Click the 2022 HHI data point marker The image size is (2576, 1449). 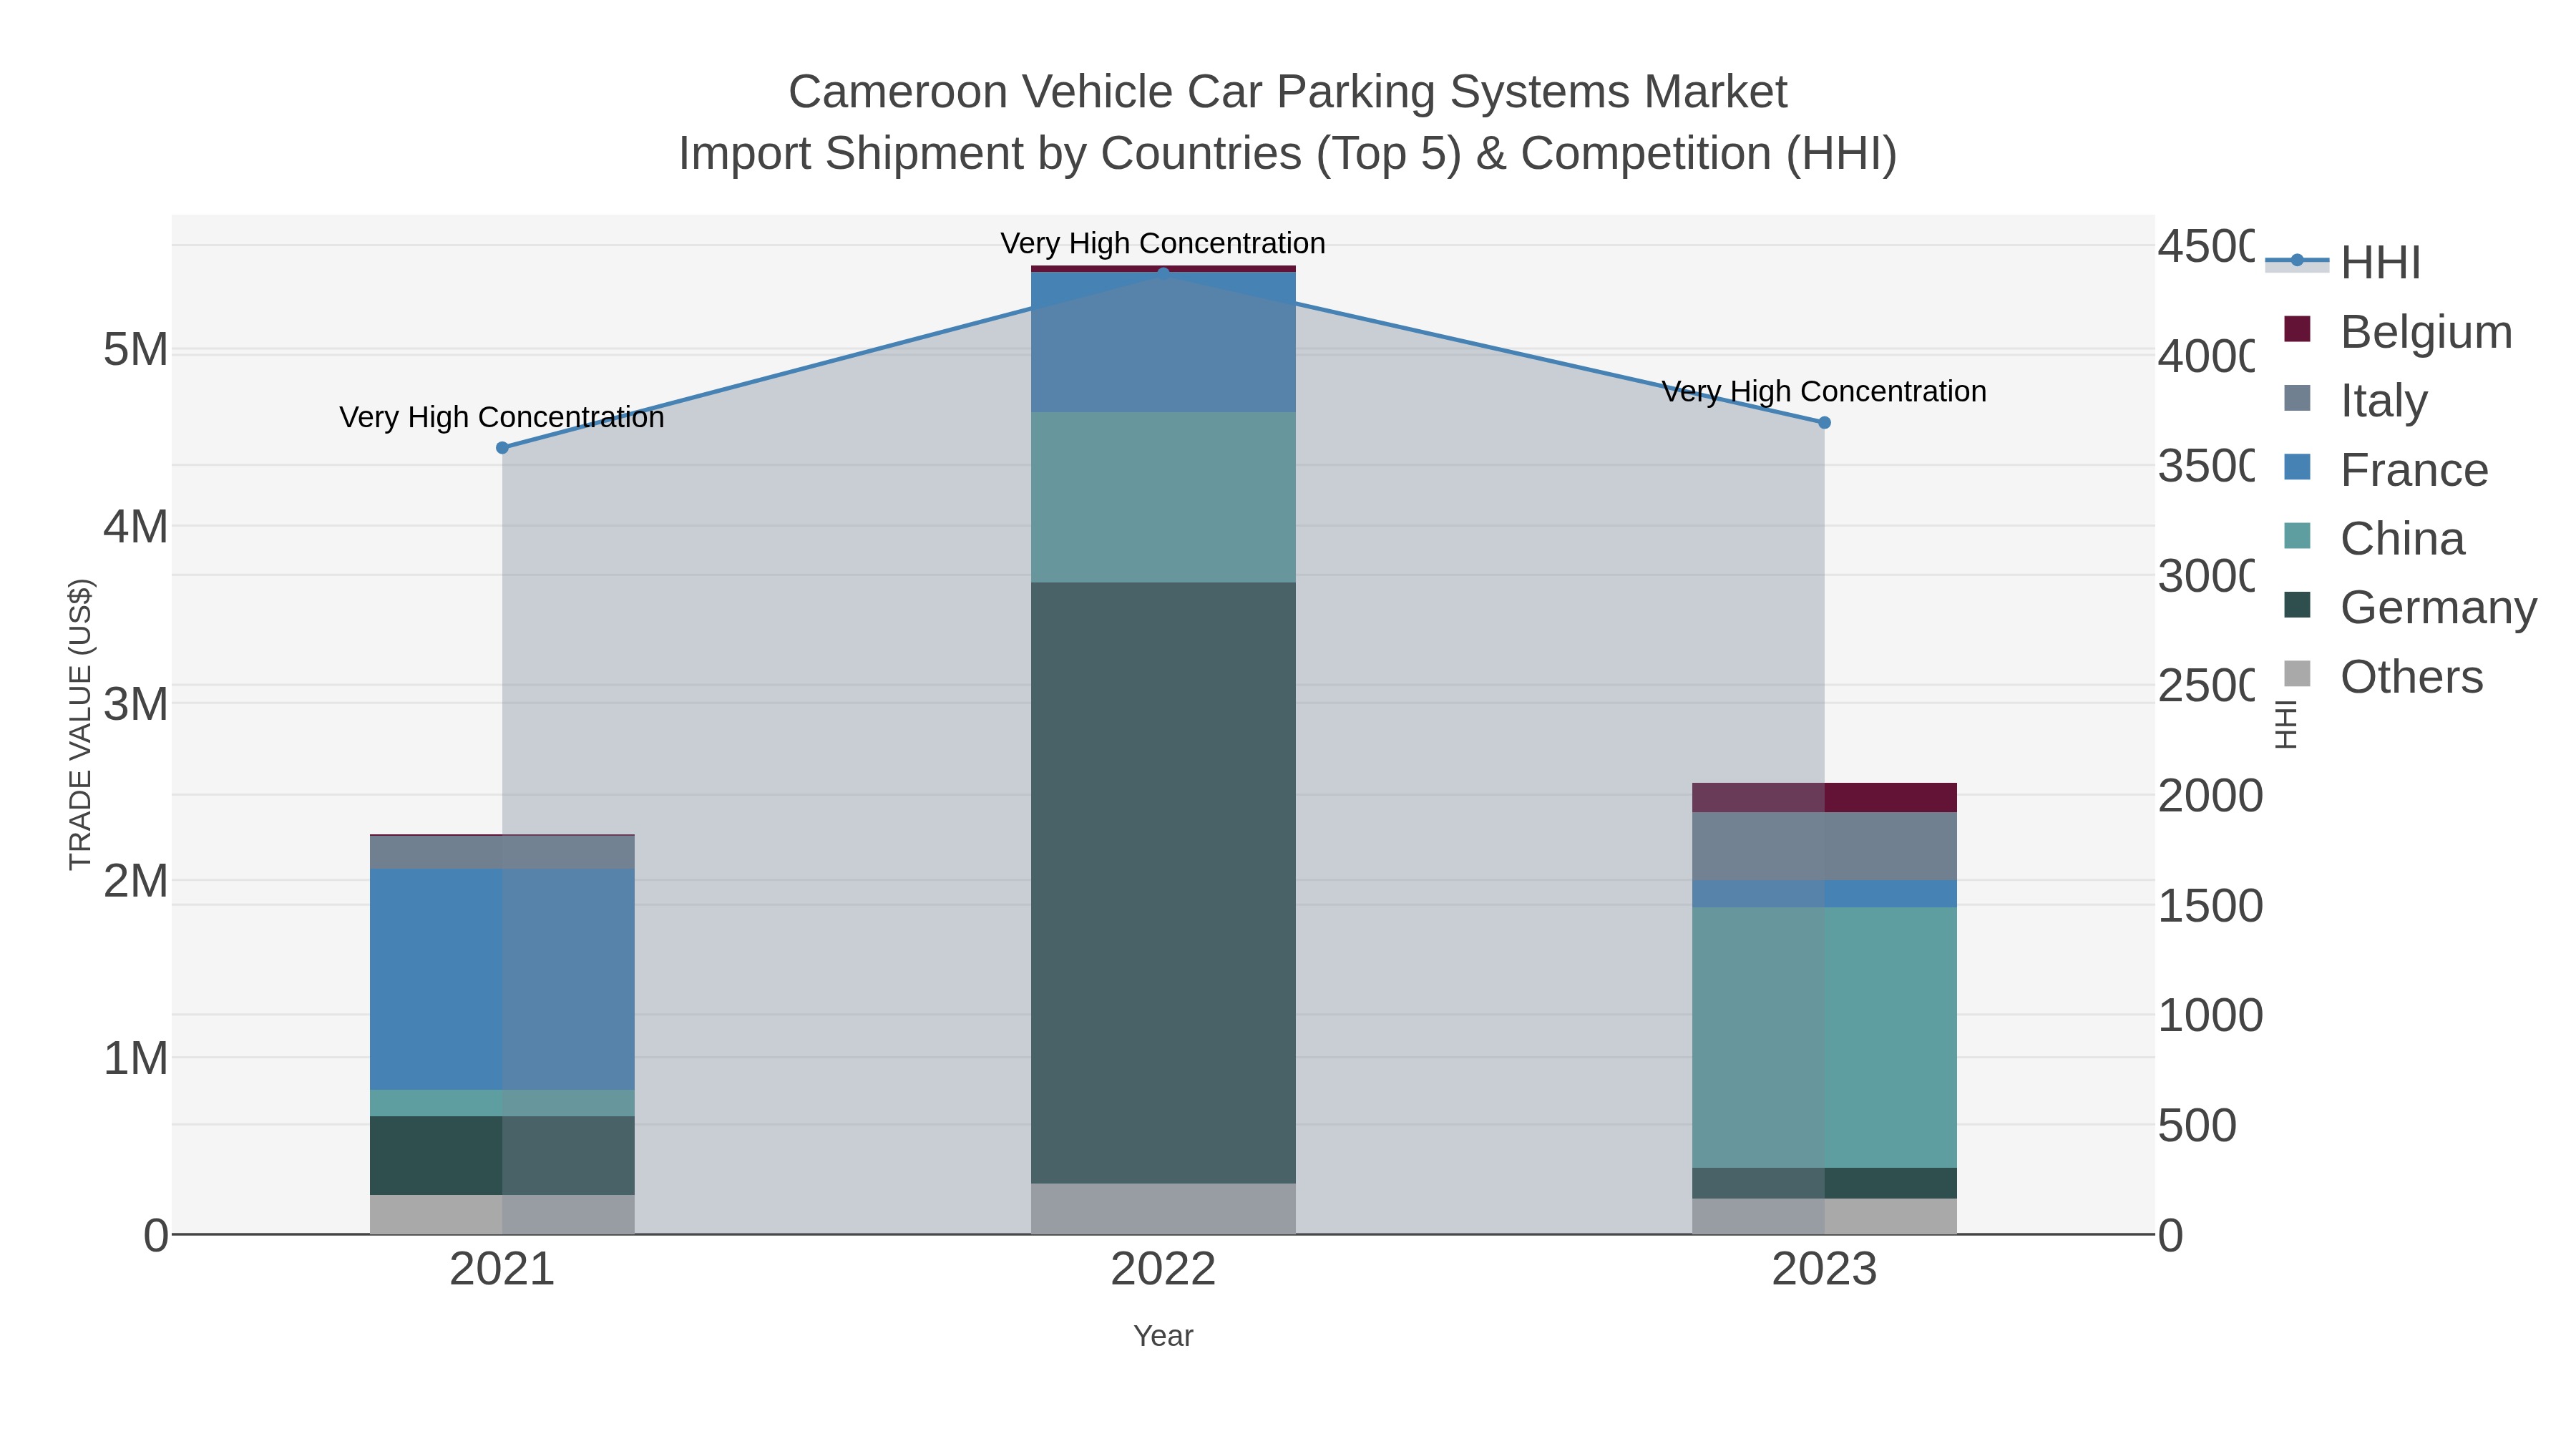click(x=1163, y=273)
